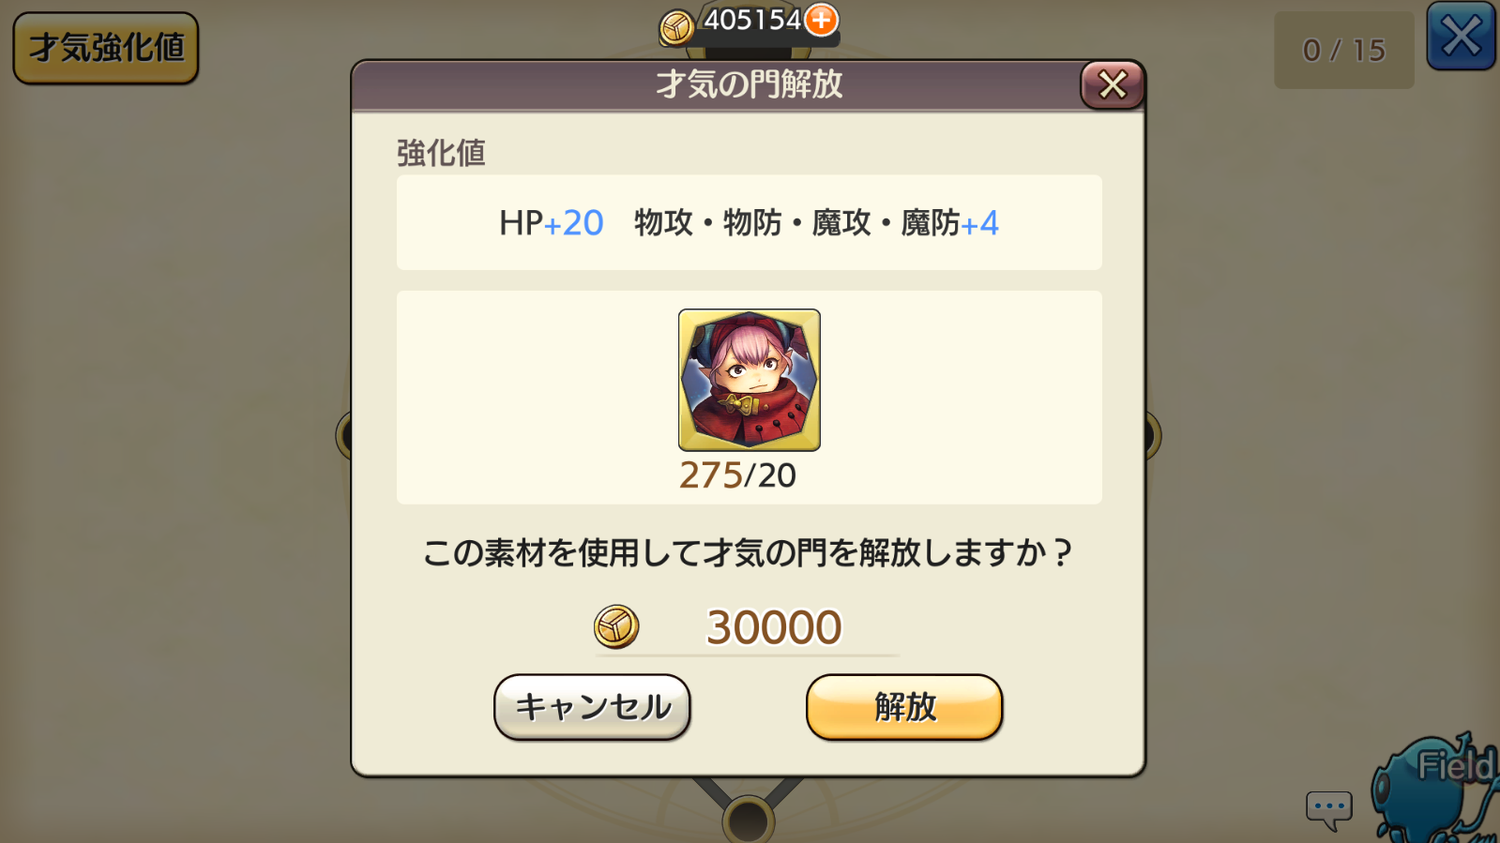The image size is (1500, 843).
Task: Click the 405154 coin balance
Action: tap(752, 20)
